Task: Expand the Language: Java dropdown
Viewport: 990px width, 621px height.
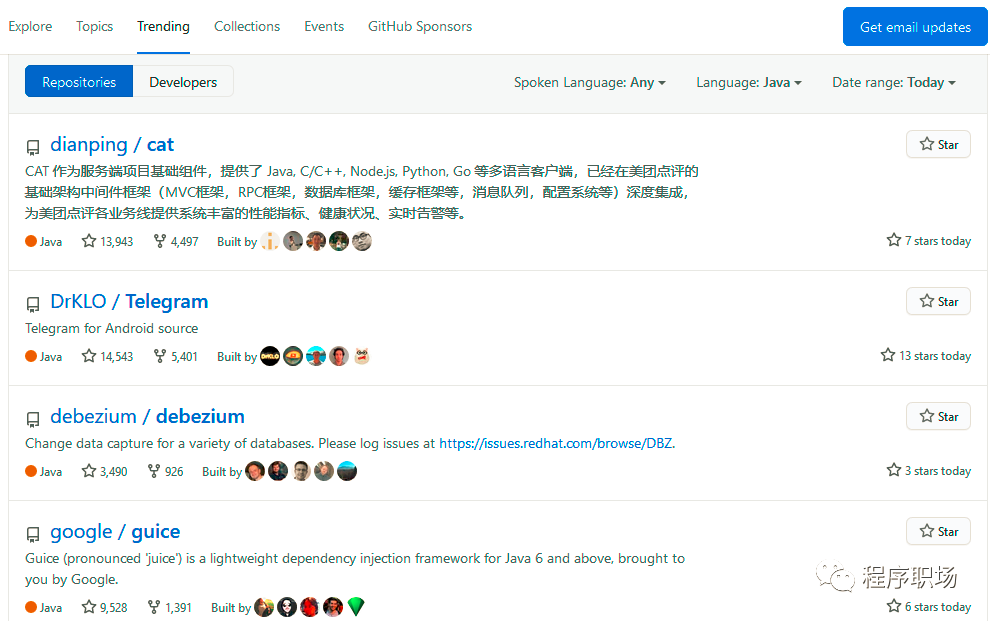Action: tap(749, 83)
